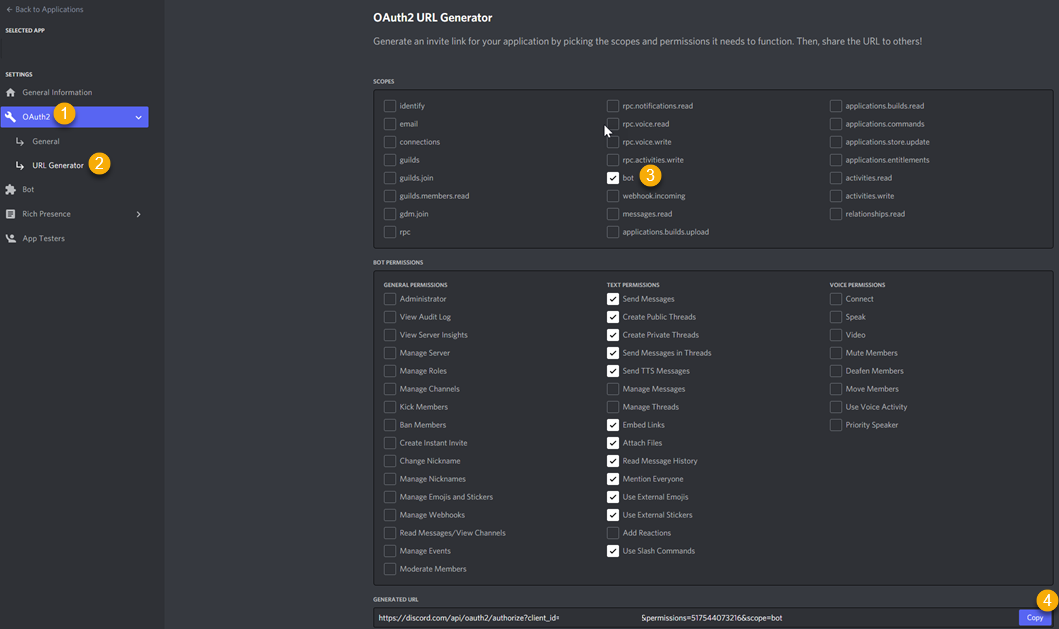Copy the generated URL
This screenshot has width=1059, height=629.
click(1035, 618)
